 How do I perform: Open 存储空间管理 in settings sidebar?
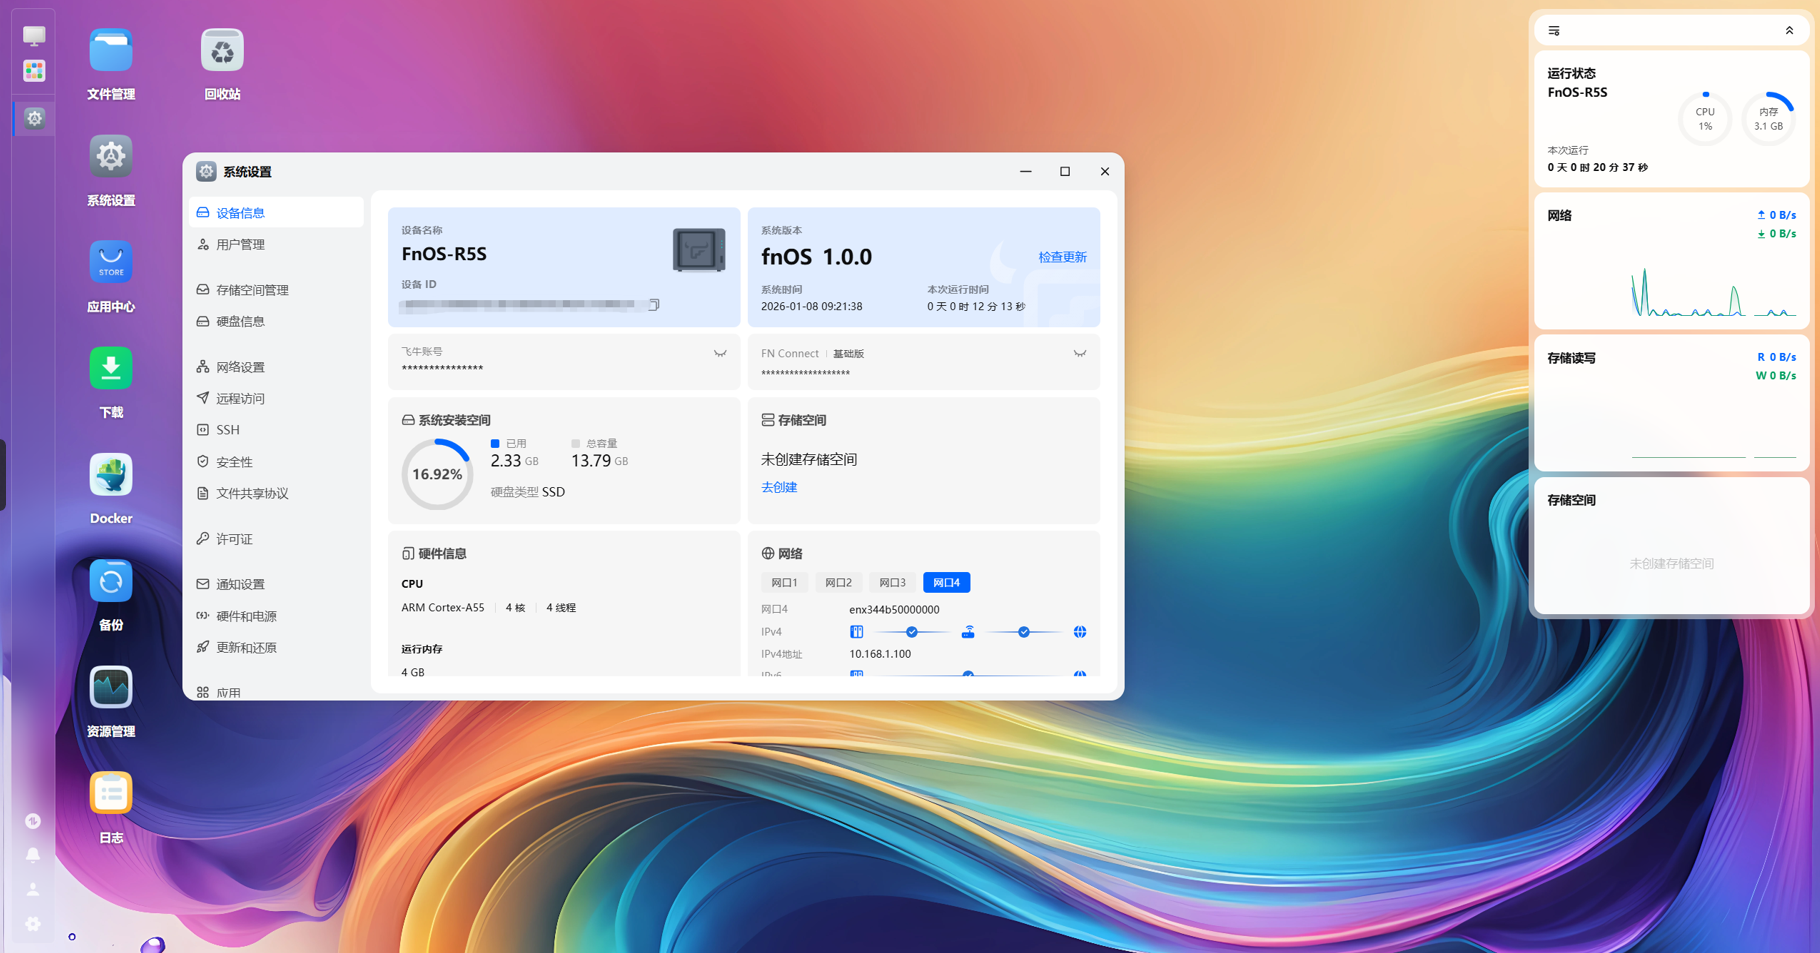click(x=252, y=290)
